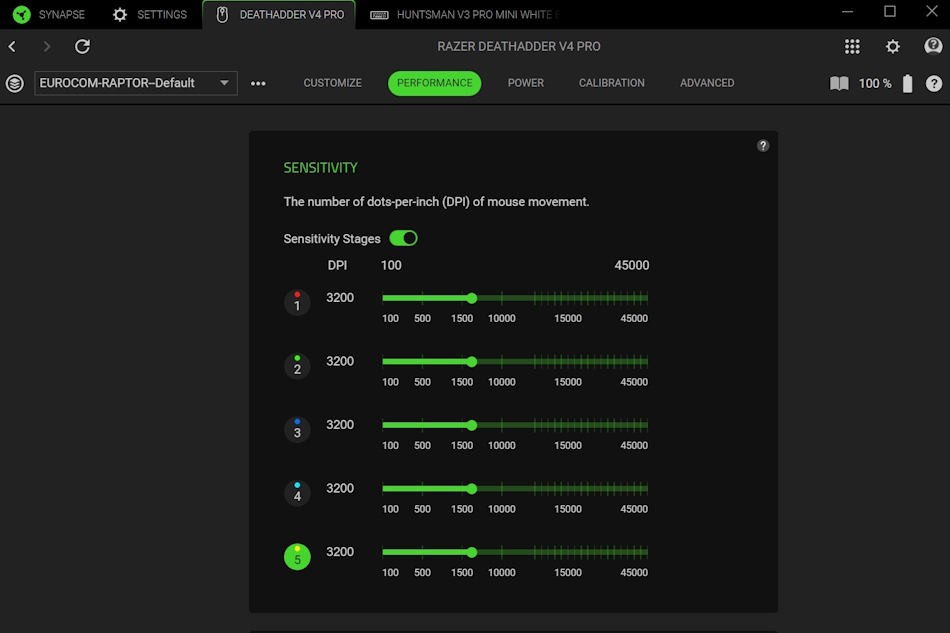Click the refresh icon in navigation bar

pos(83,47)
